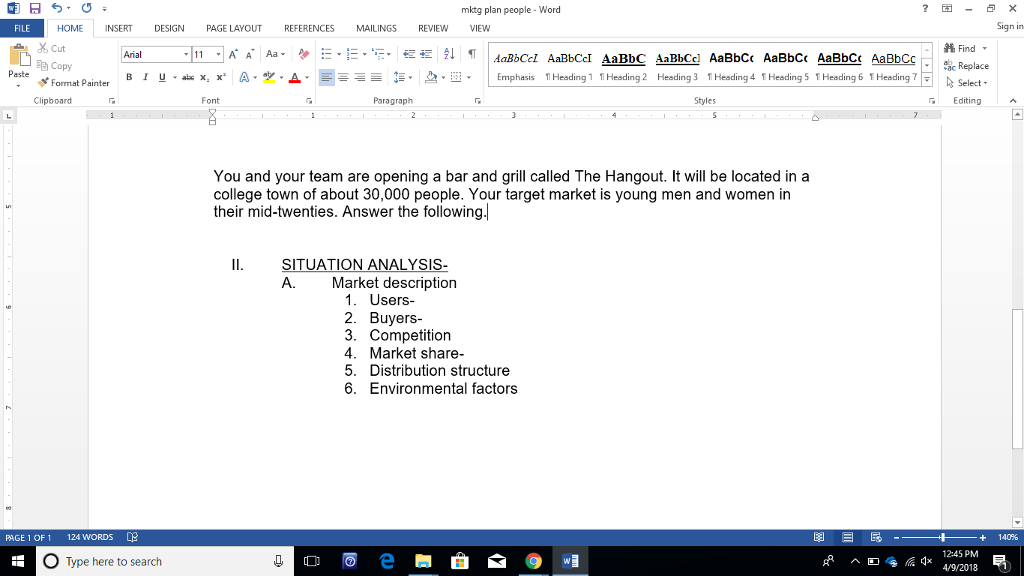Screen dimensions: 1024x576
Task: Toggle bold formatting
Action: click(129, 76)
